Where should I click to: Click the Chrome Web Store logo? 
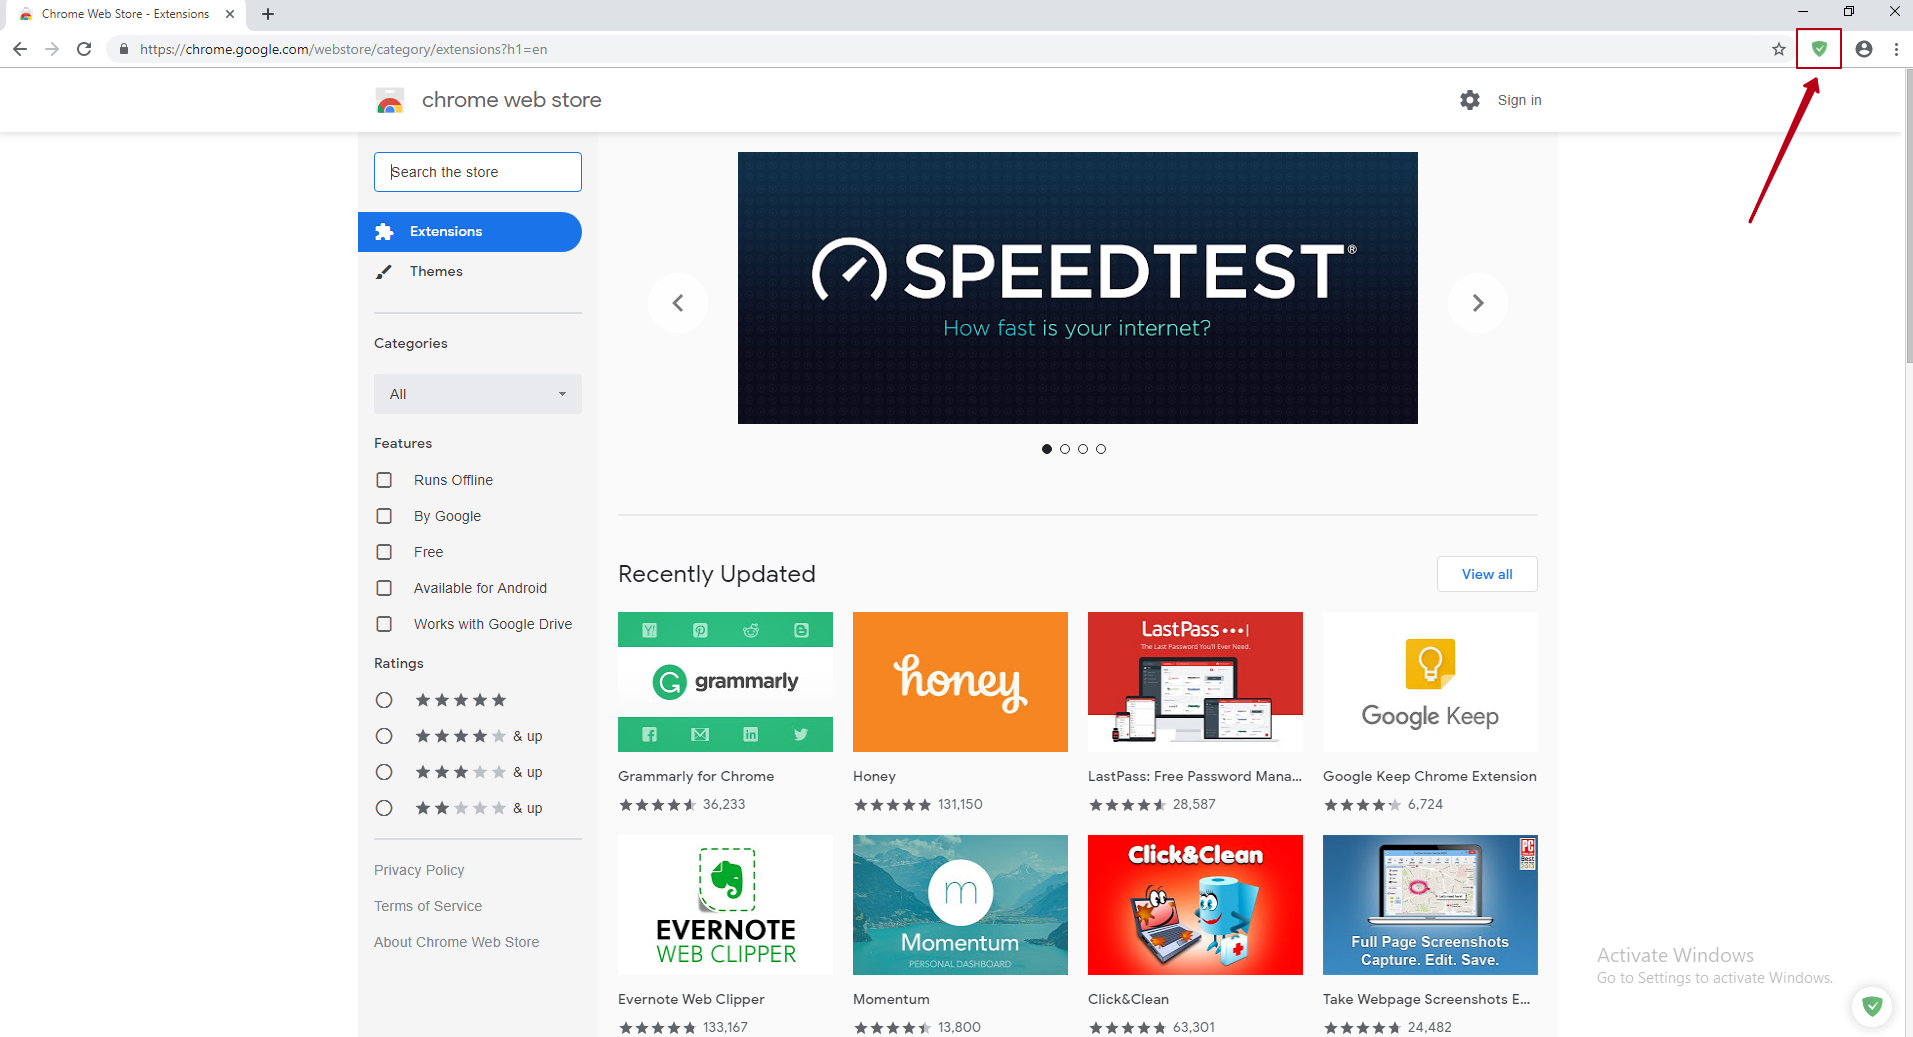point(390,100)
